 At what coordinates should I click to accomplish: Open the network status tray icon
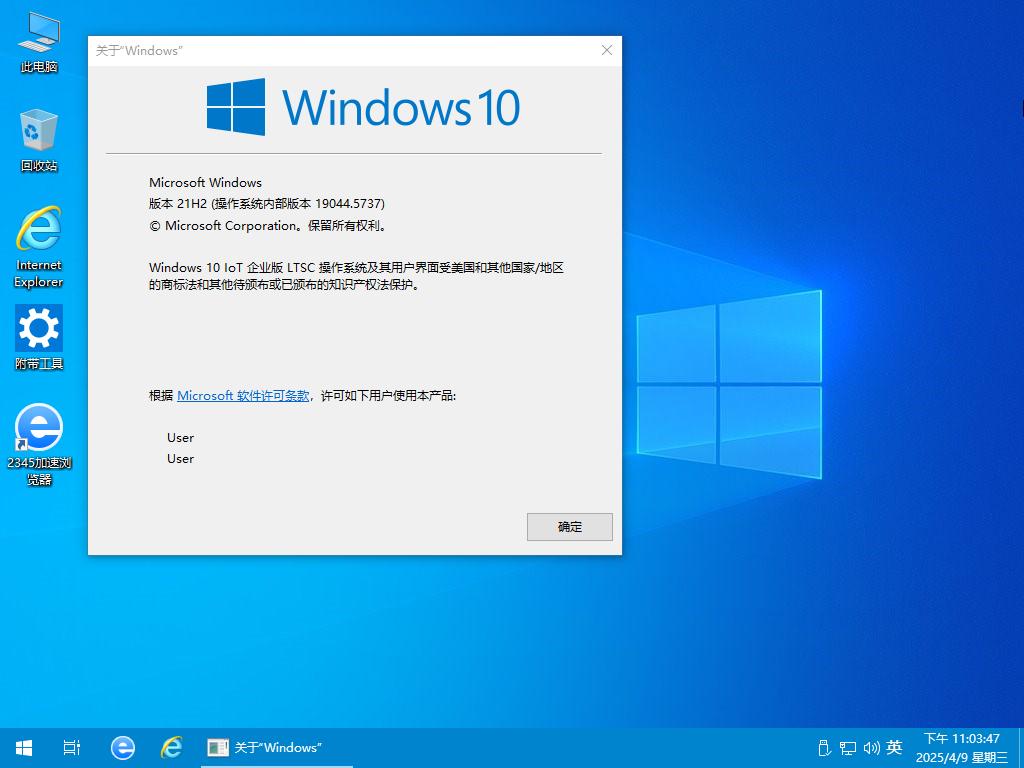point(848,748)
